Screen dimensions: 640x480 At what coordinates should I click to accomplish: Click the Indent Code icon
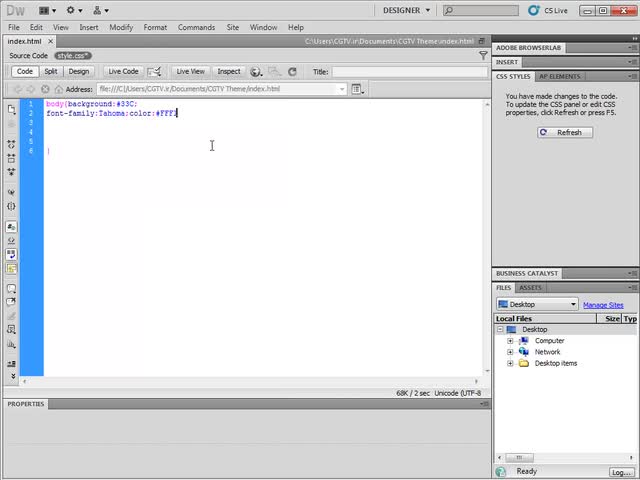11,363
